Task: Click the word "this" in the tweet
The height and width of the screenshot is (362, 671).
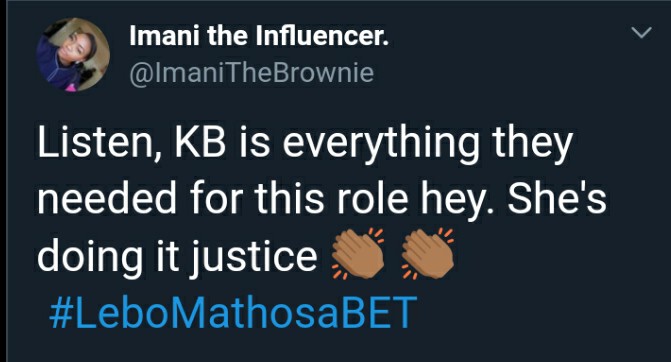Action: (289, 199)
